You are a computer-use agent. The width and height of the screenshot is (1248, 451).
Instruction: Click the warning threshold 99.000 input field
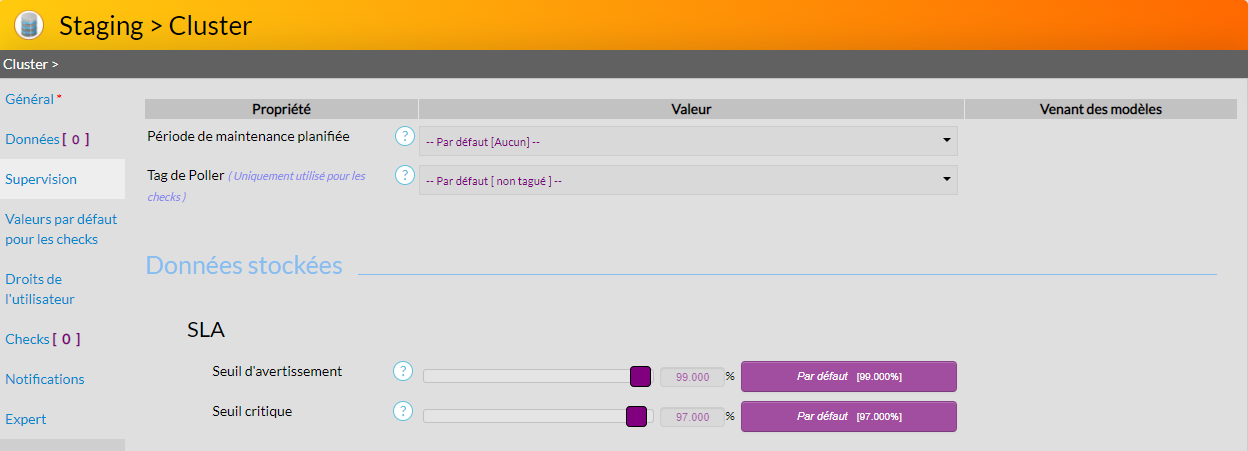(x=692, y=377)
